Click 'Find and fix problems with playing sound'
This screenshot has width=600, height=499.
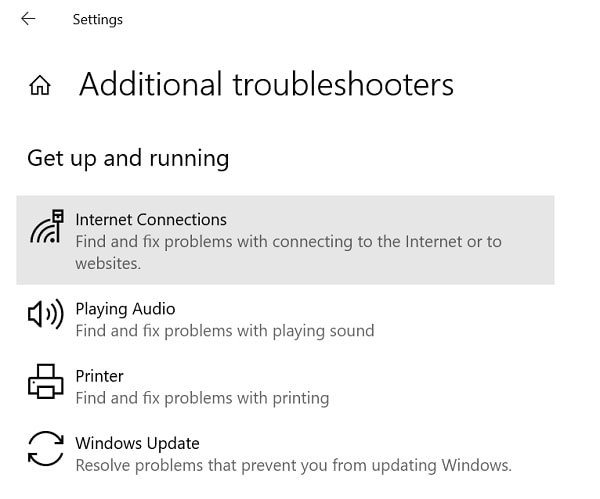click(x=224, y=331)
